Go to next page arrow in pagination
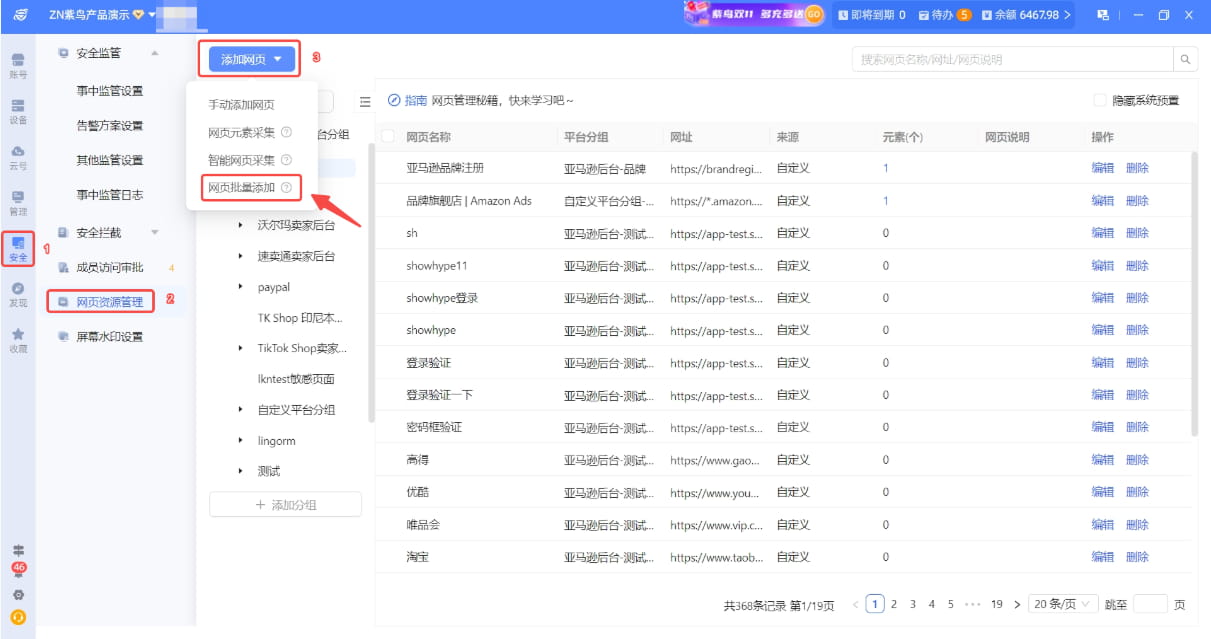The width and height of the screenshot is (1211, 639). pos(1017,604)
